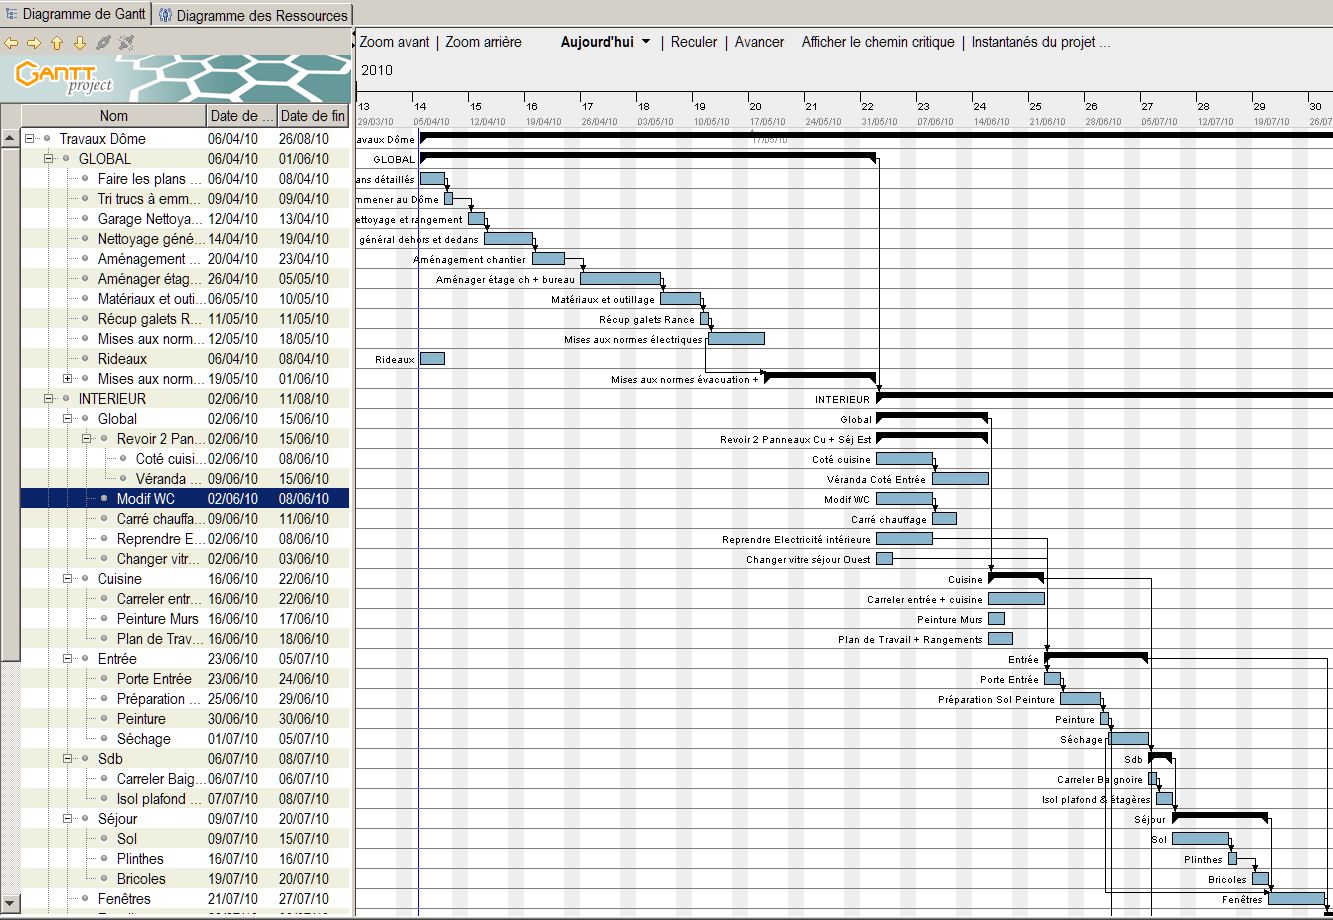Image resolution: width=1333 pixels, height=920 pixels.
Task: Click the GanttProject logo banner
Action: coord(175,78)
